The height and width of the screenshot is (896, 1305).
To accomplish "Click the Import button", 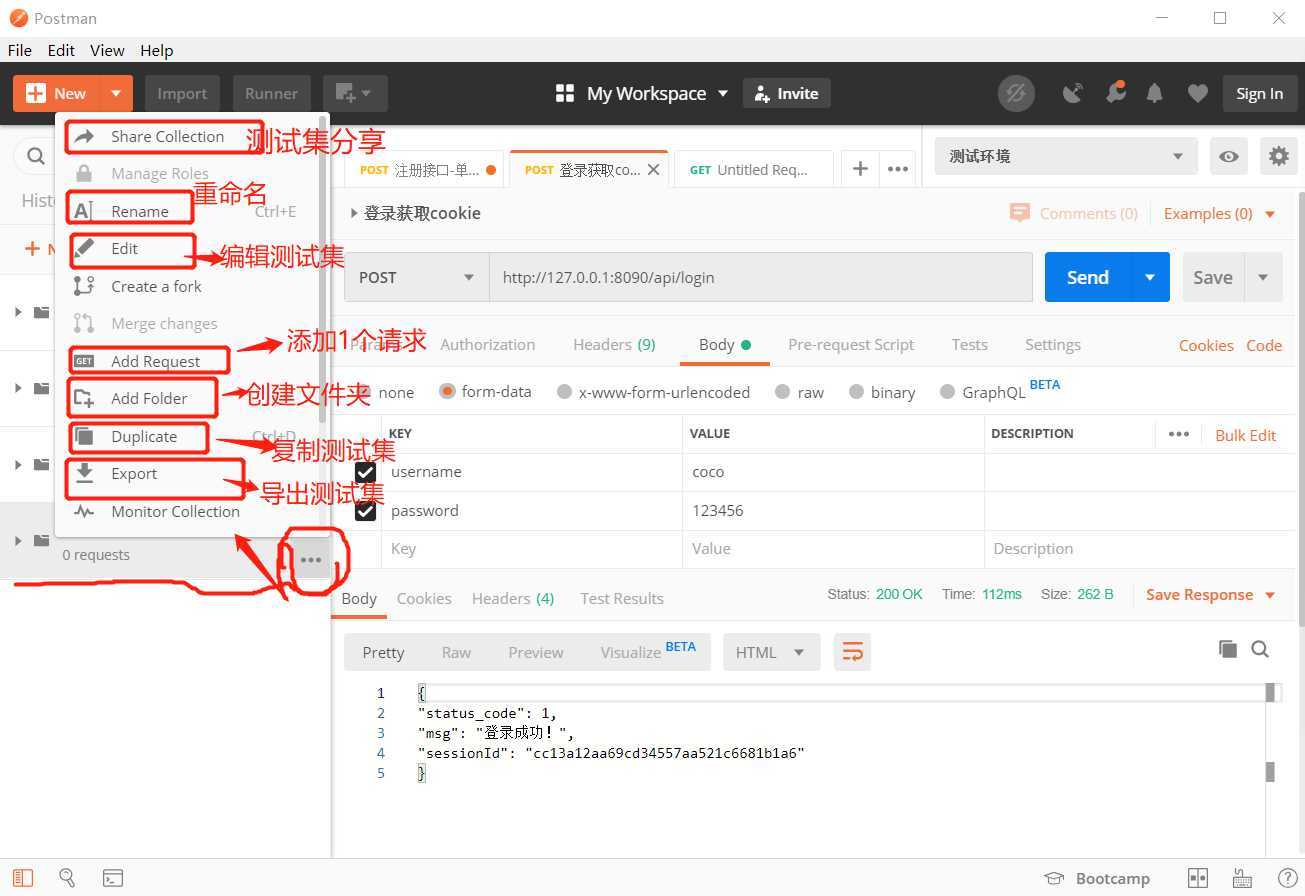I will tap(182, 93).
